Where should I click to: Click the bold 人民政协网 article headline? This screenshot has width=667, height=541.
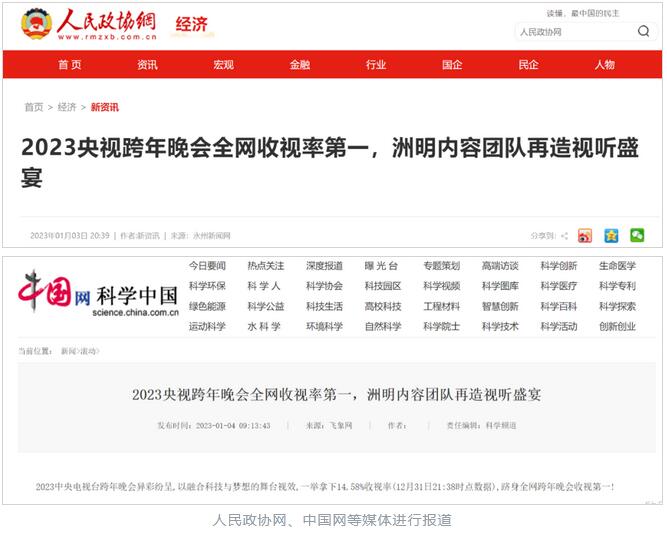pyautogui.click(x=330, y=162)
